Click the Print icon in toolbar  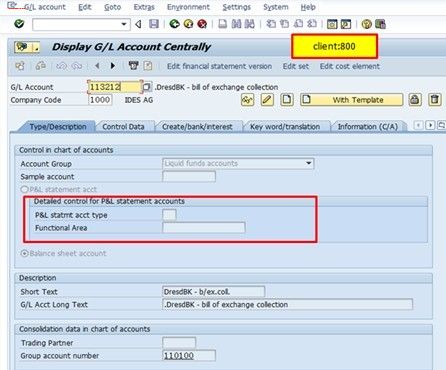pyautogui.click(x=223, y=24)
